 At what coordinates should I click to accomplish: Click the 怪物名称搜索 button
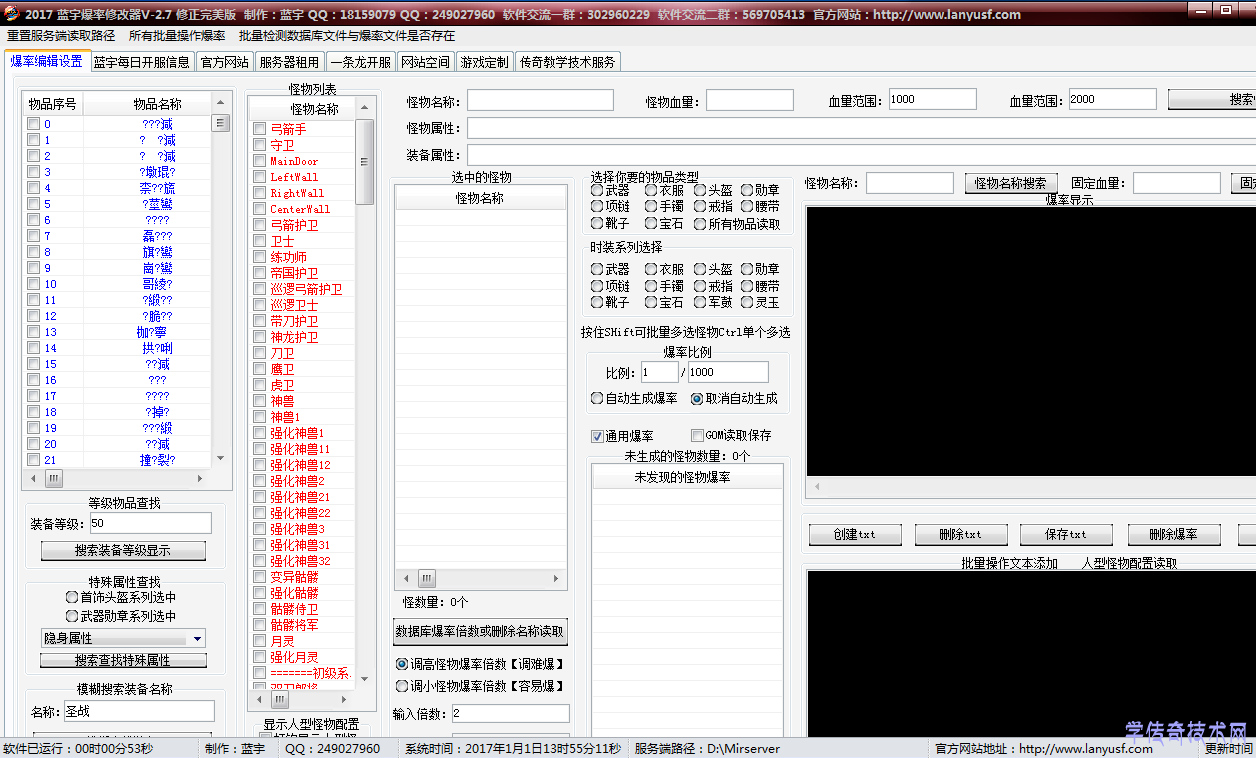pos(1010,182)
